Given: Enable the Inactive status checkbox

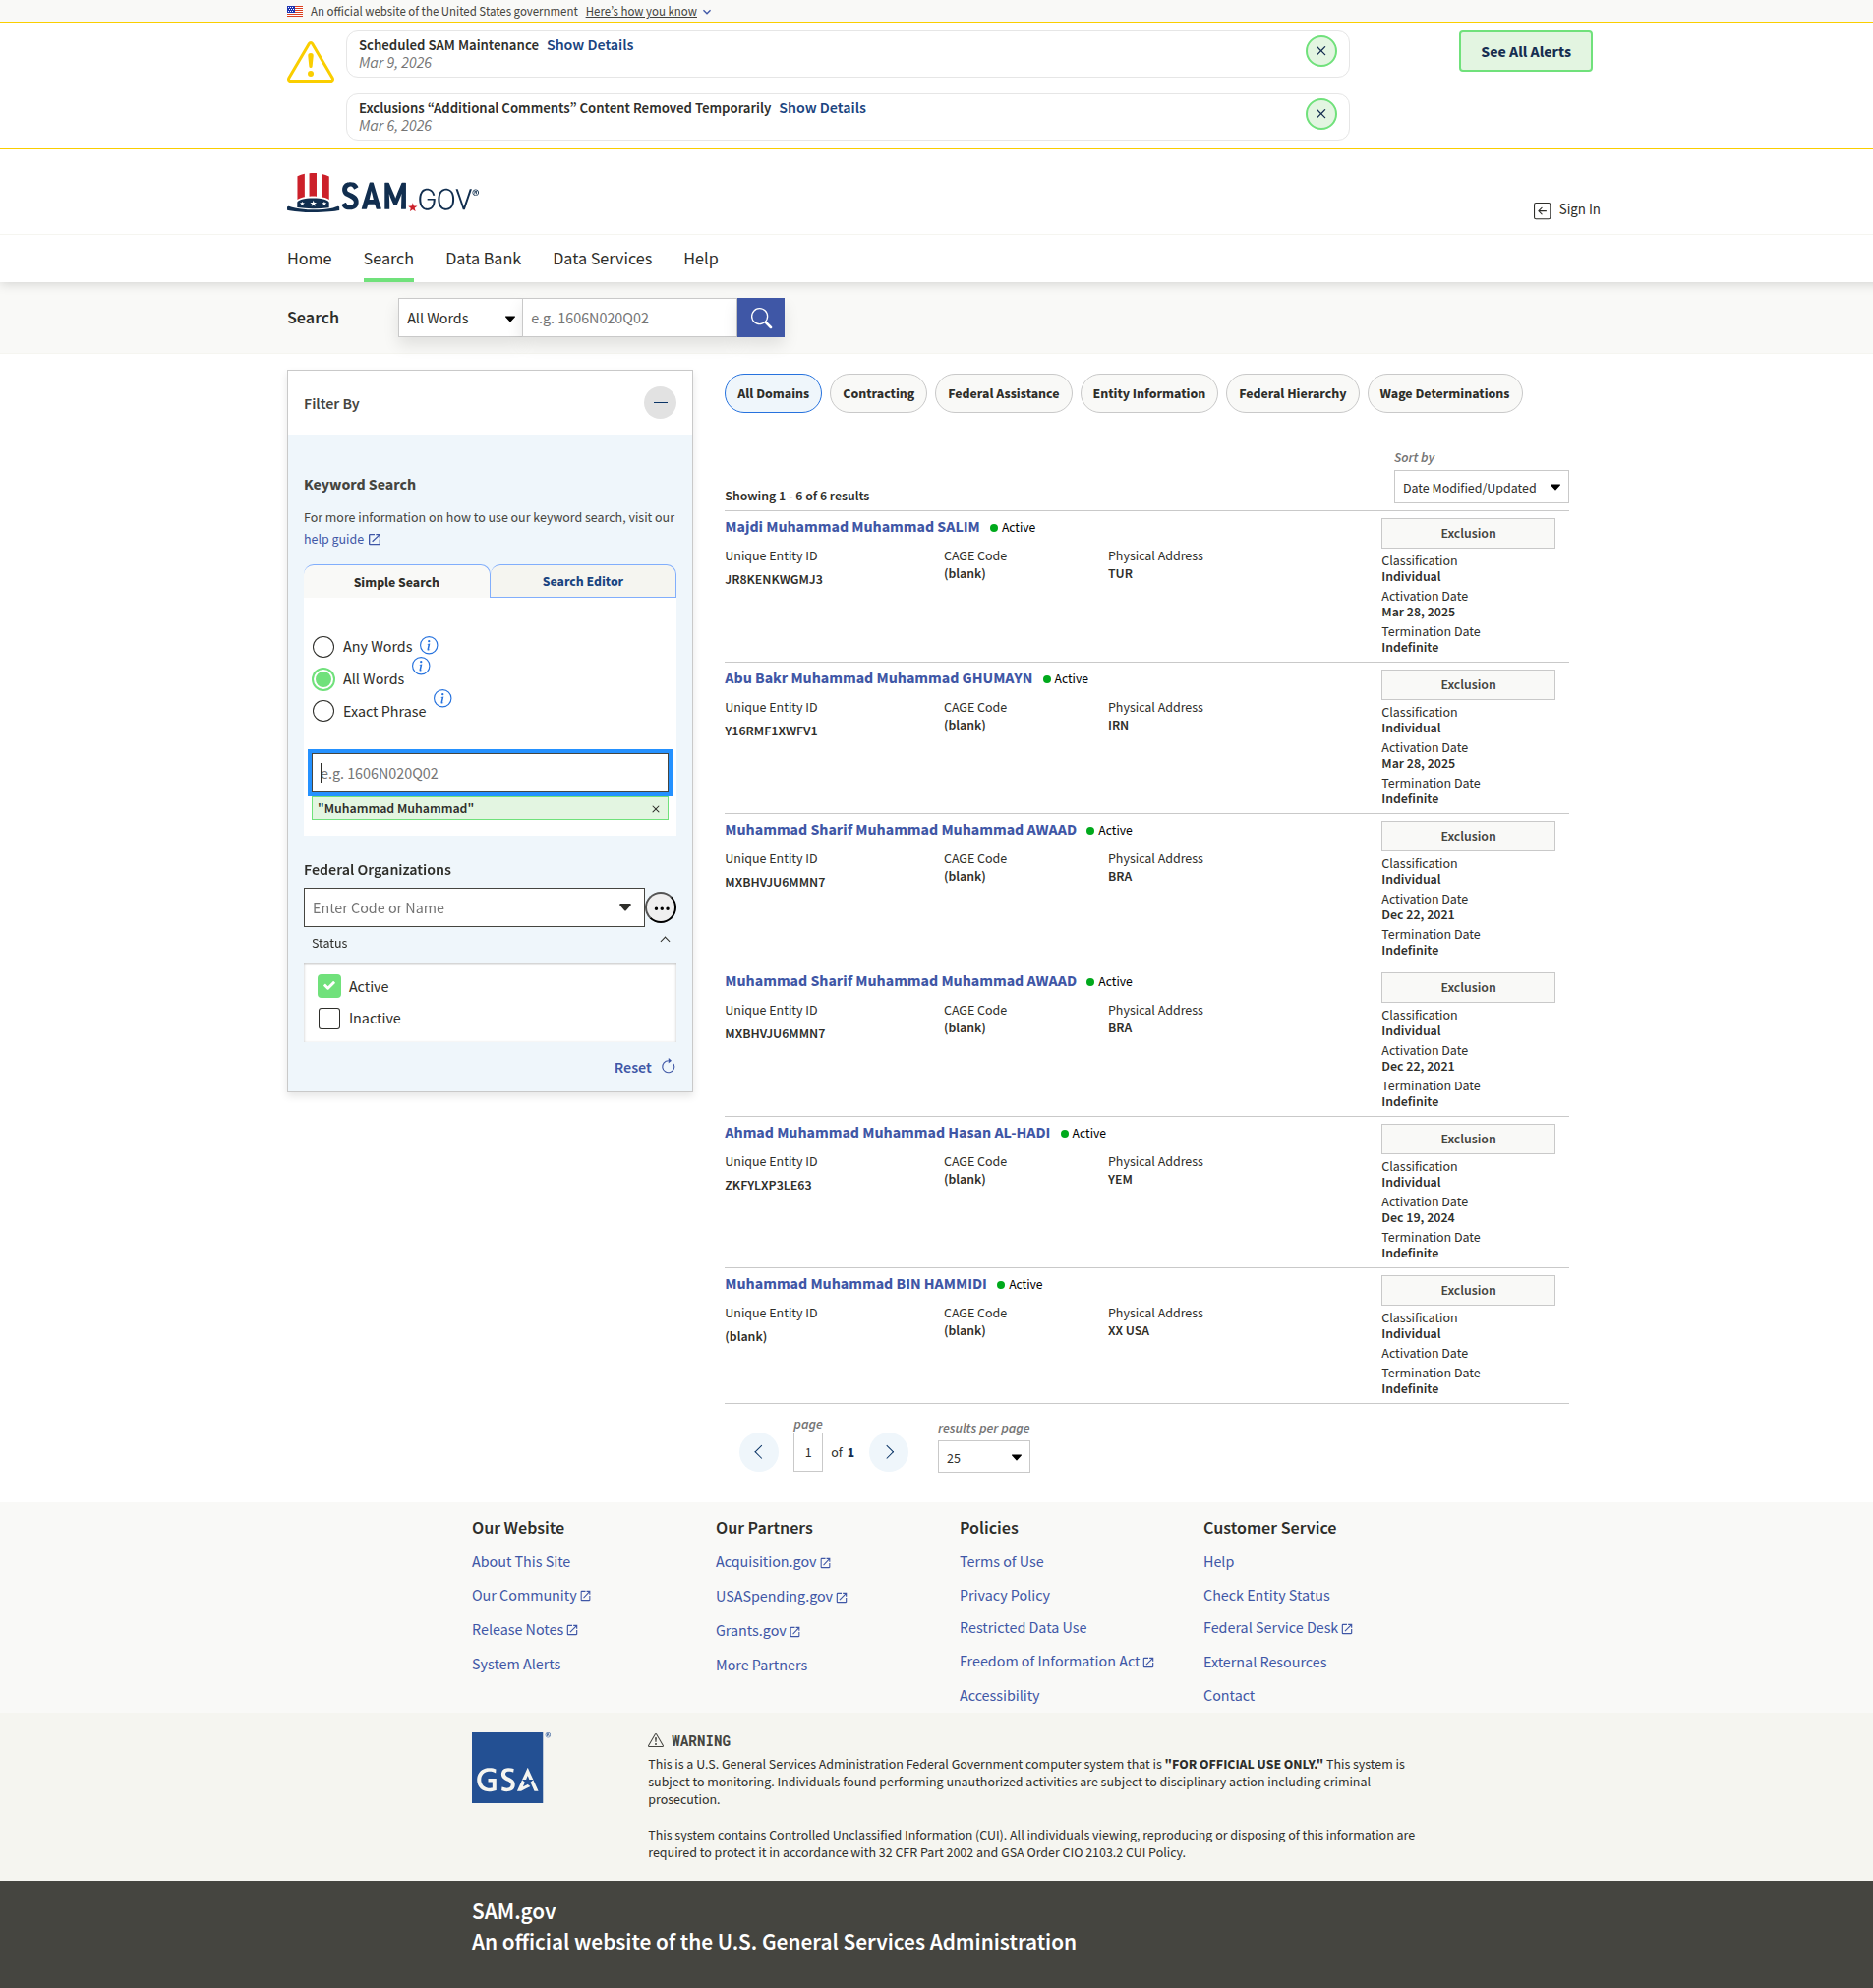Looking at the screenshot, I should (x=329, y=1018).
